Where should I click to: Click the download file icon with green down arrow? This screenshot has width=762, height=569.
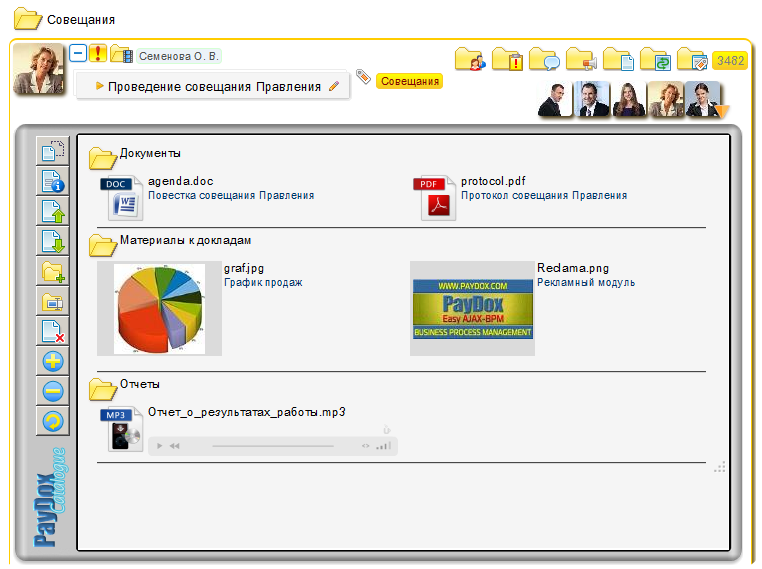click(52, 242)
